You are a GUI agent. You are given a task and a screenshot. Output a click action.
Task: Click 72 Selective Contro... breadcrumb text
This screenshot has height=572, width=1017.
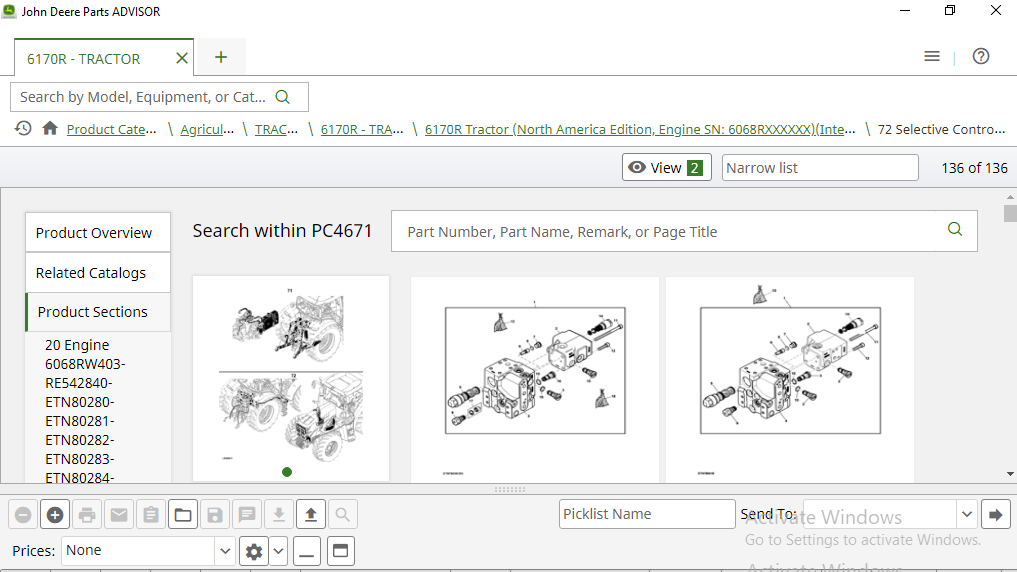941,129
